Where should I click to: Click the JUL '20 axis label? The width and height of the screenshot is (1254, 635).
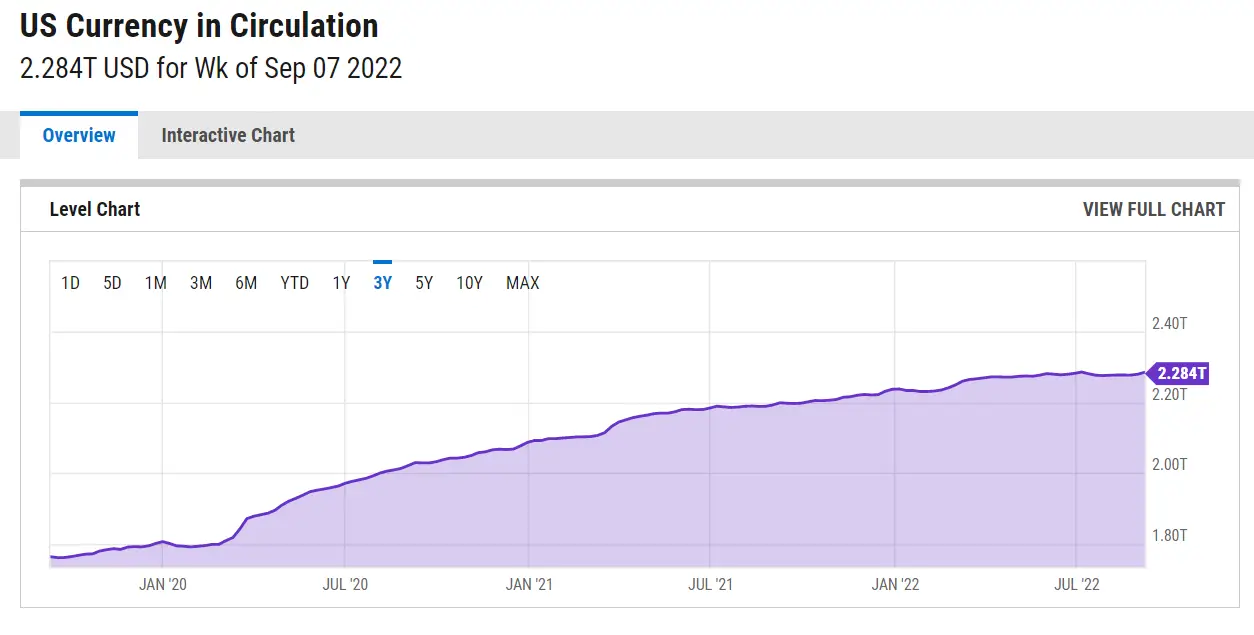pos(345,584)
